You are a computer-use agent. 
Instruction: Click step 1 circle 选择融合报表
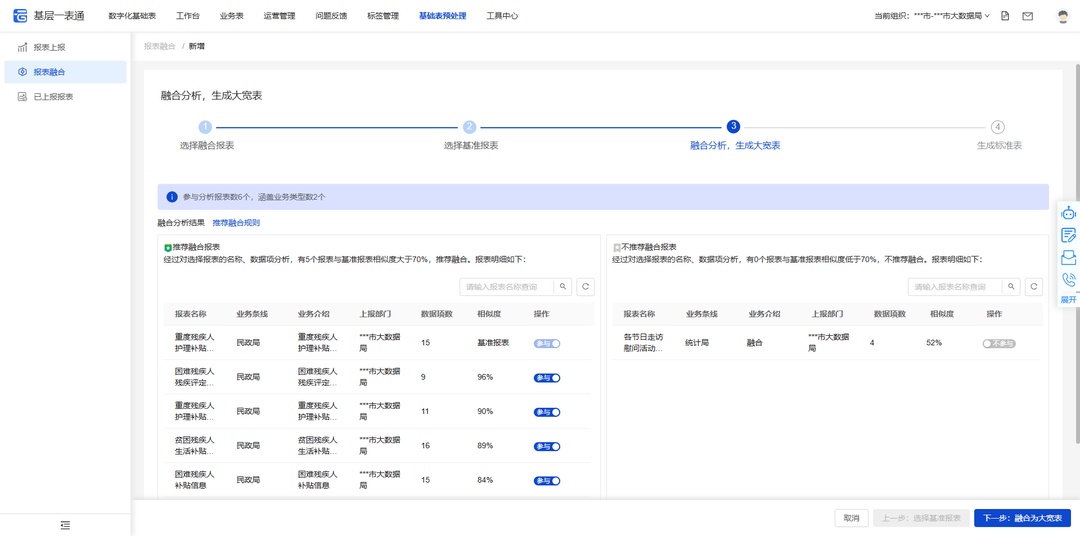(x=205, y=127)
